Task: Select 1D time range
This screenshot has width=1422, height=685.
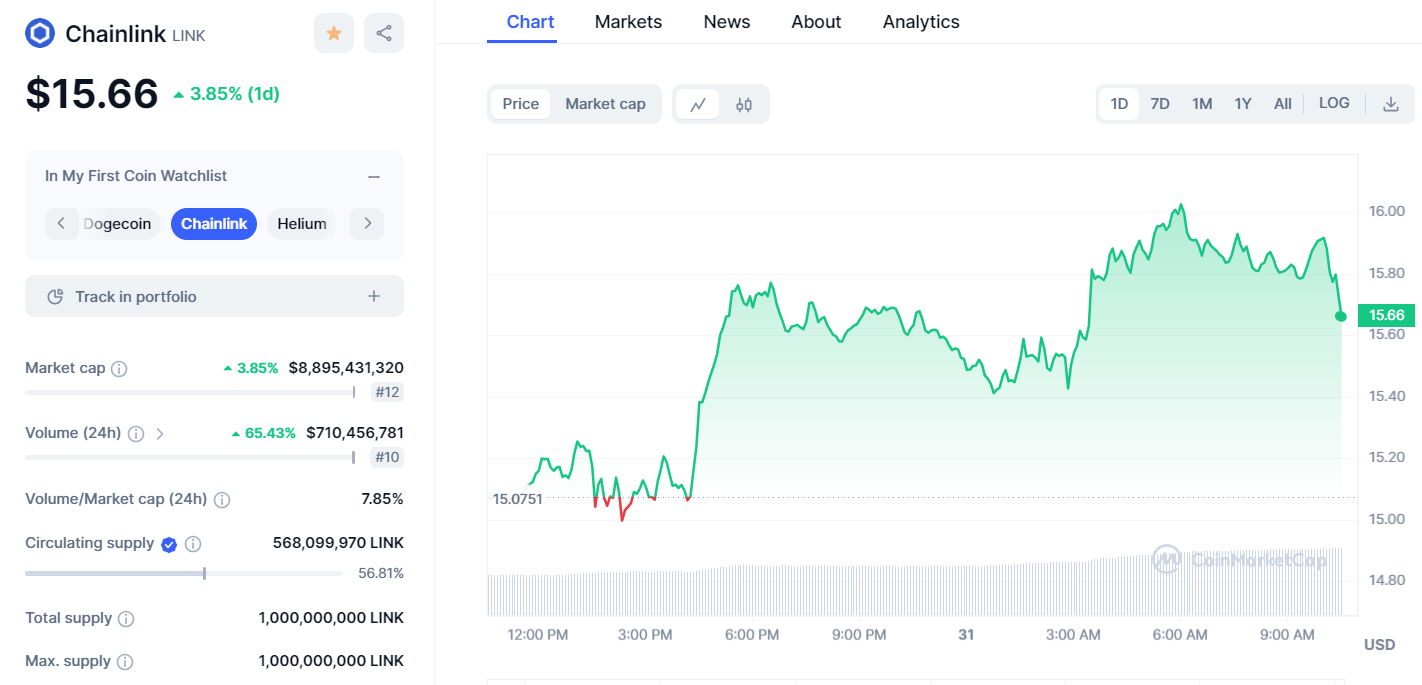Action: (1119, 104)
